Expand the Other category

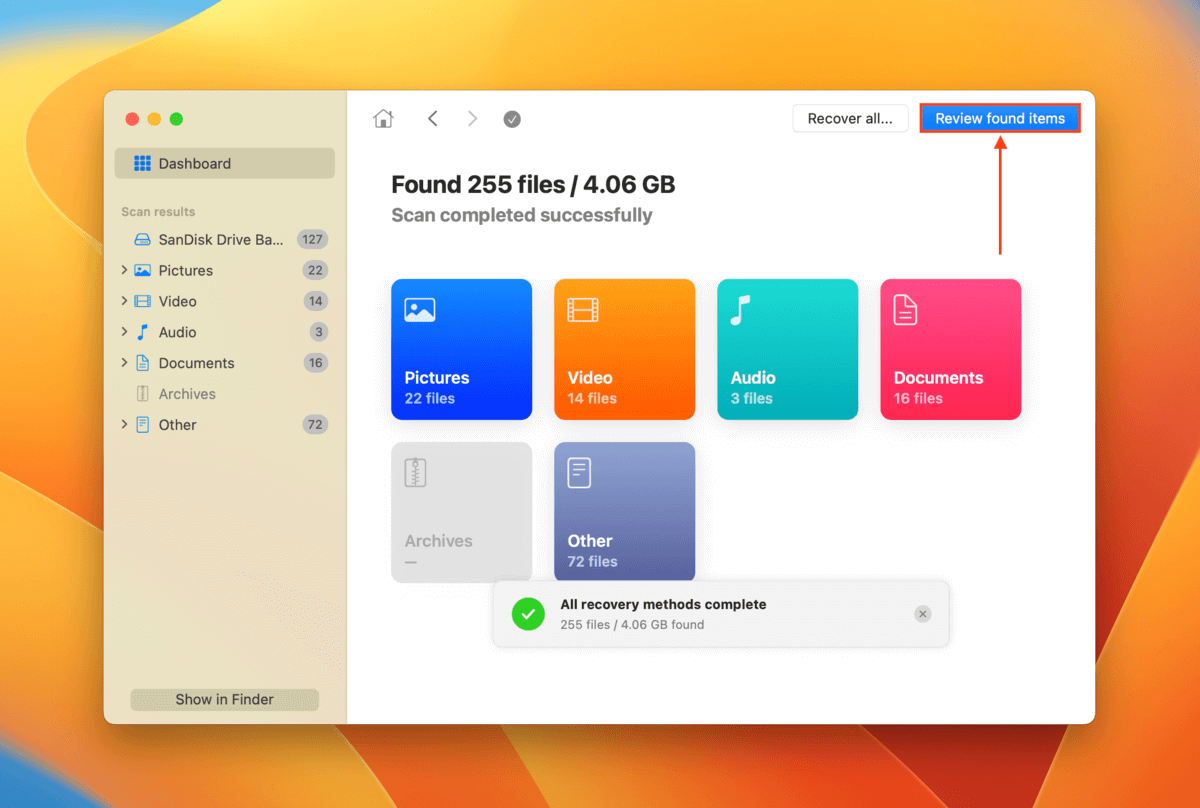tap(124, 425)
